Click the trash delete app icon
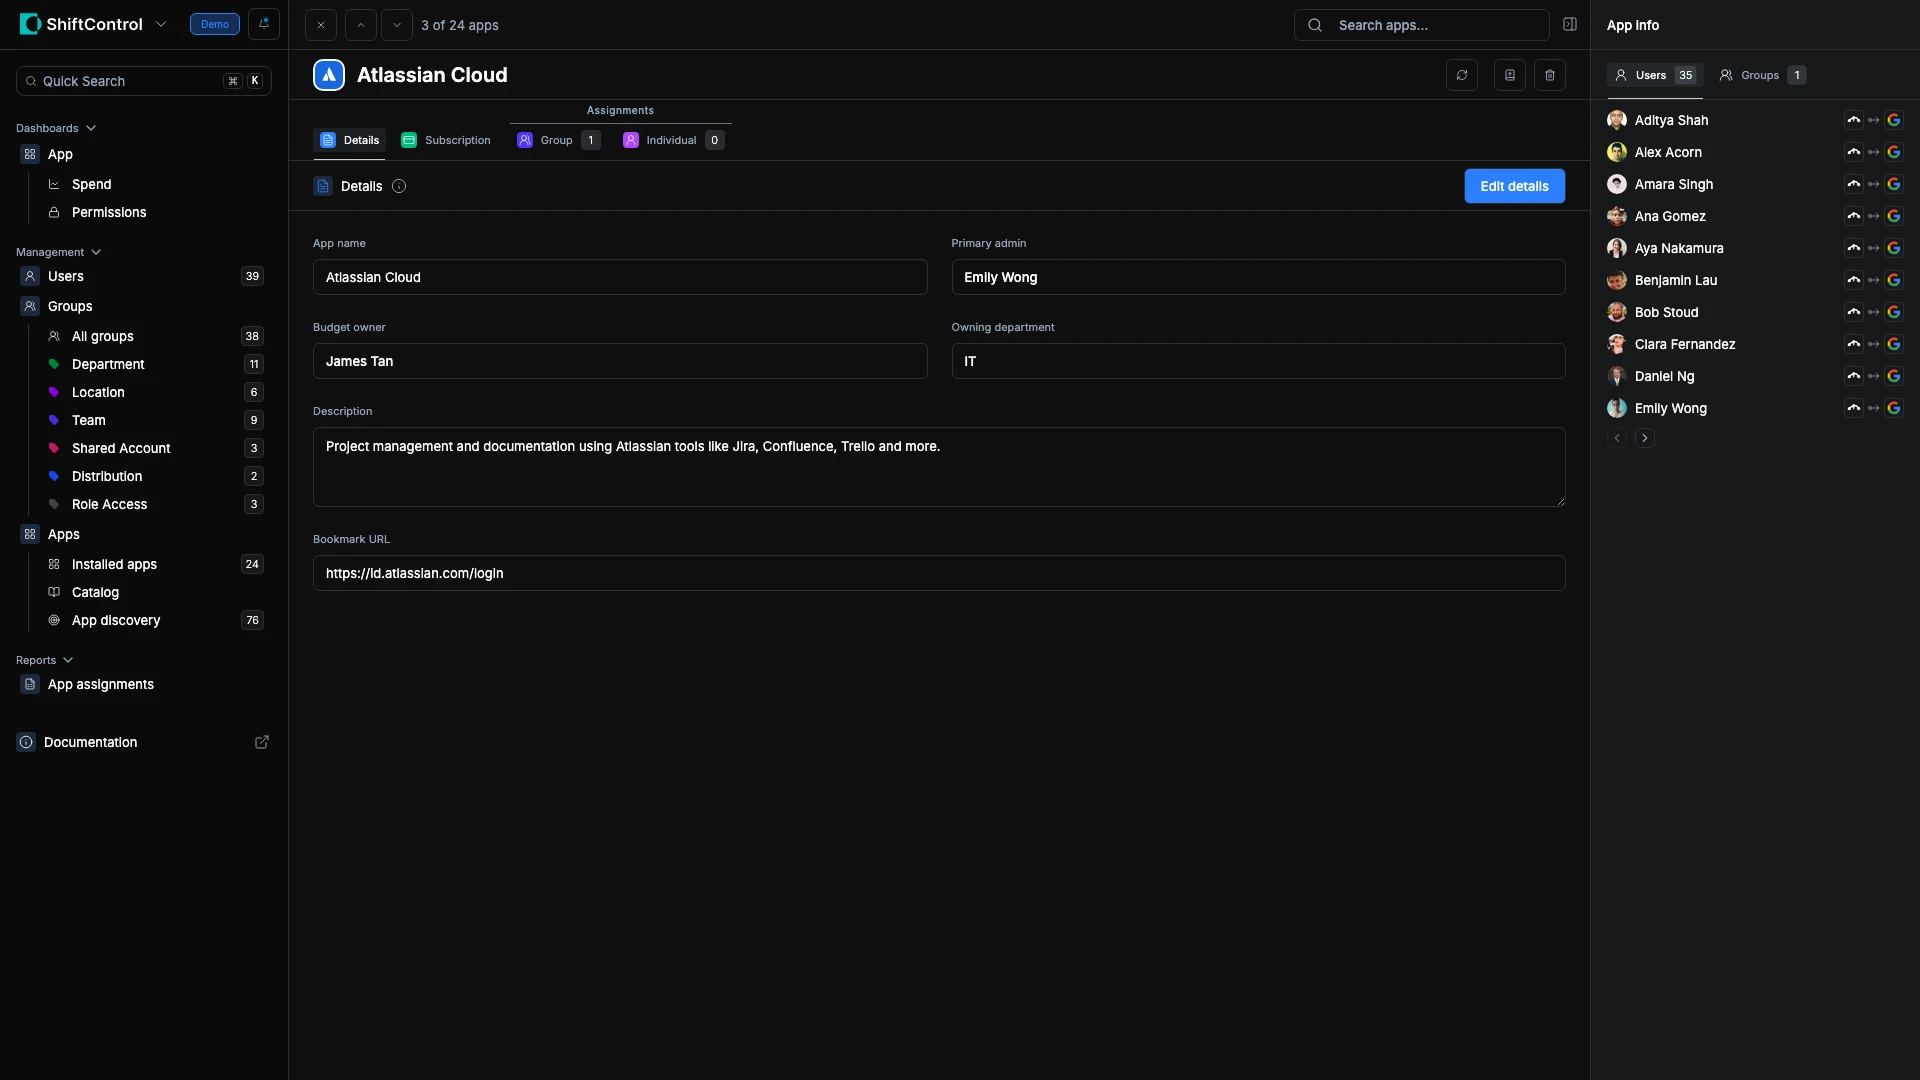The image size is (1920, 1080). click(x=1549, y=75)
